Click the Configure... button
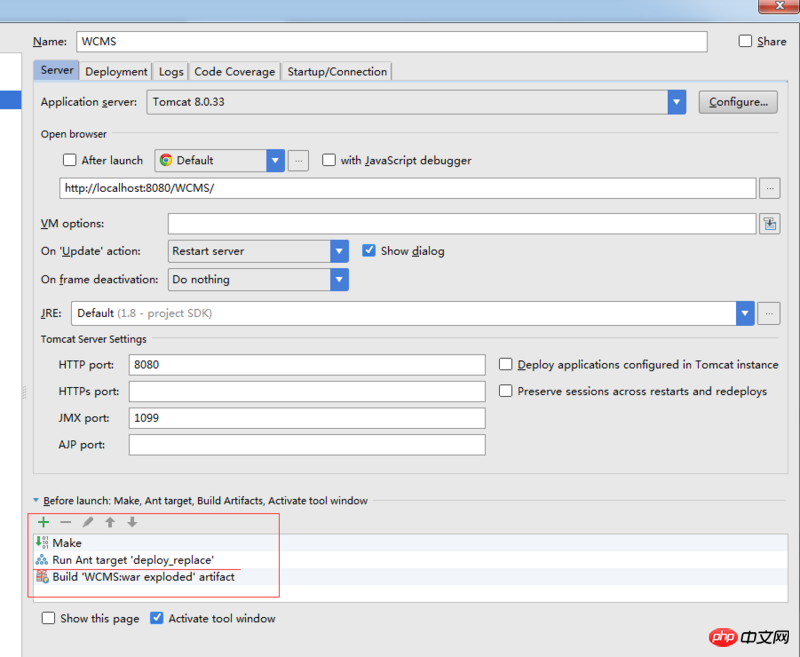800x657 pixels. (x=738, y=102)
